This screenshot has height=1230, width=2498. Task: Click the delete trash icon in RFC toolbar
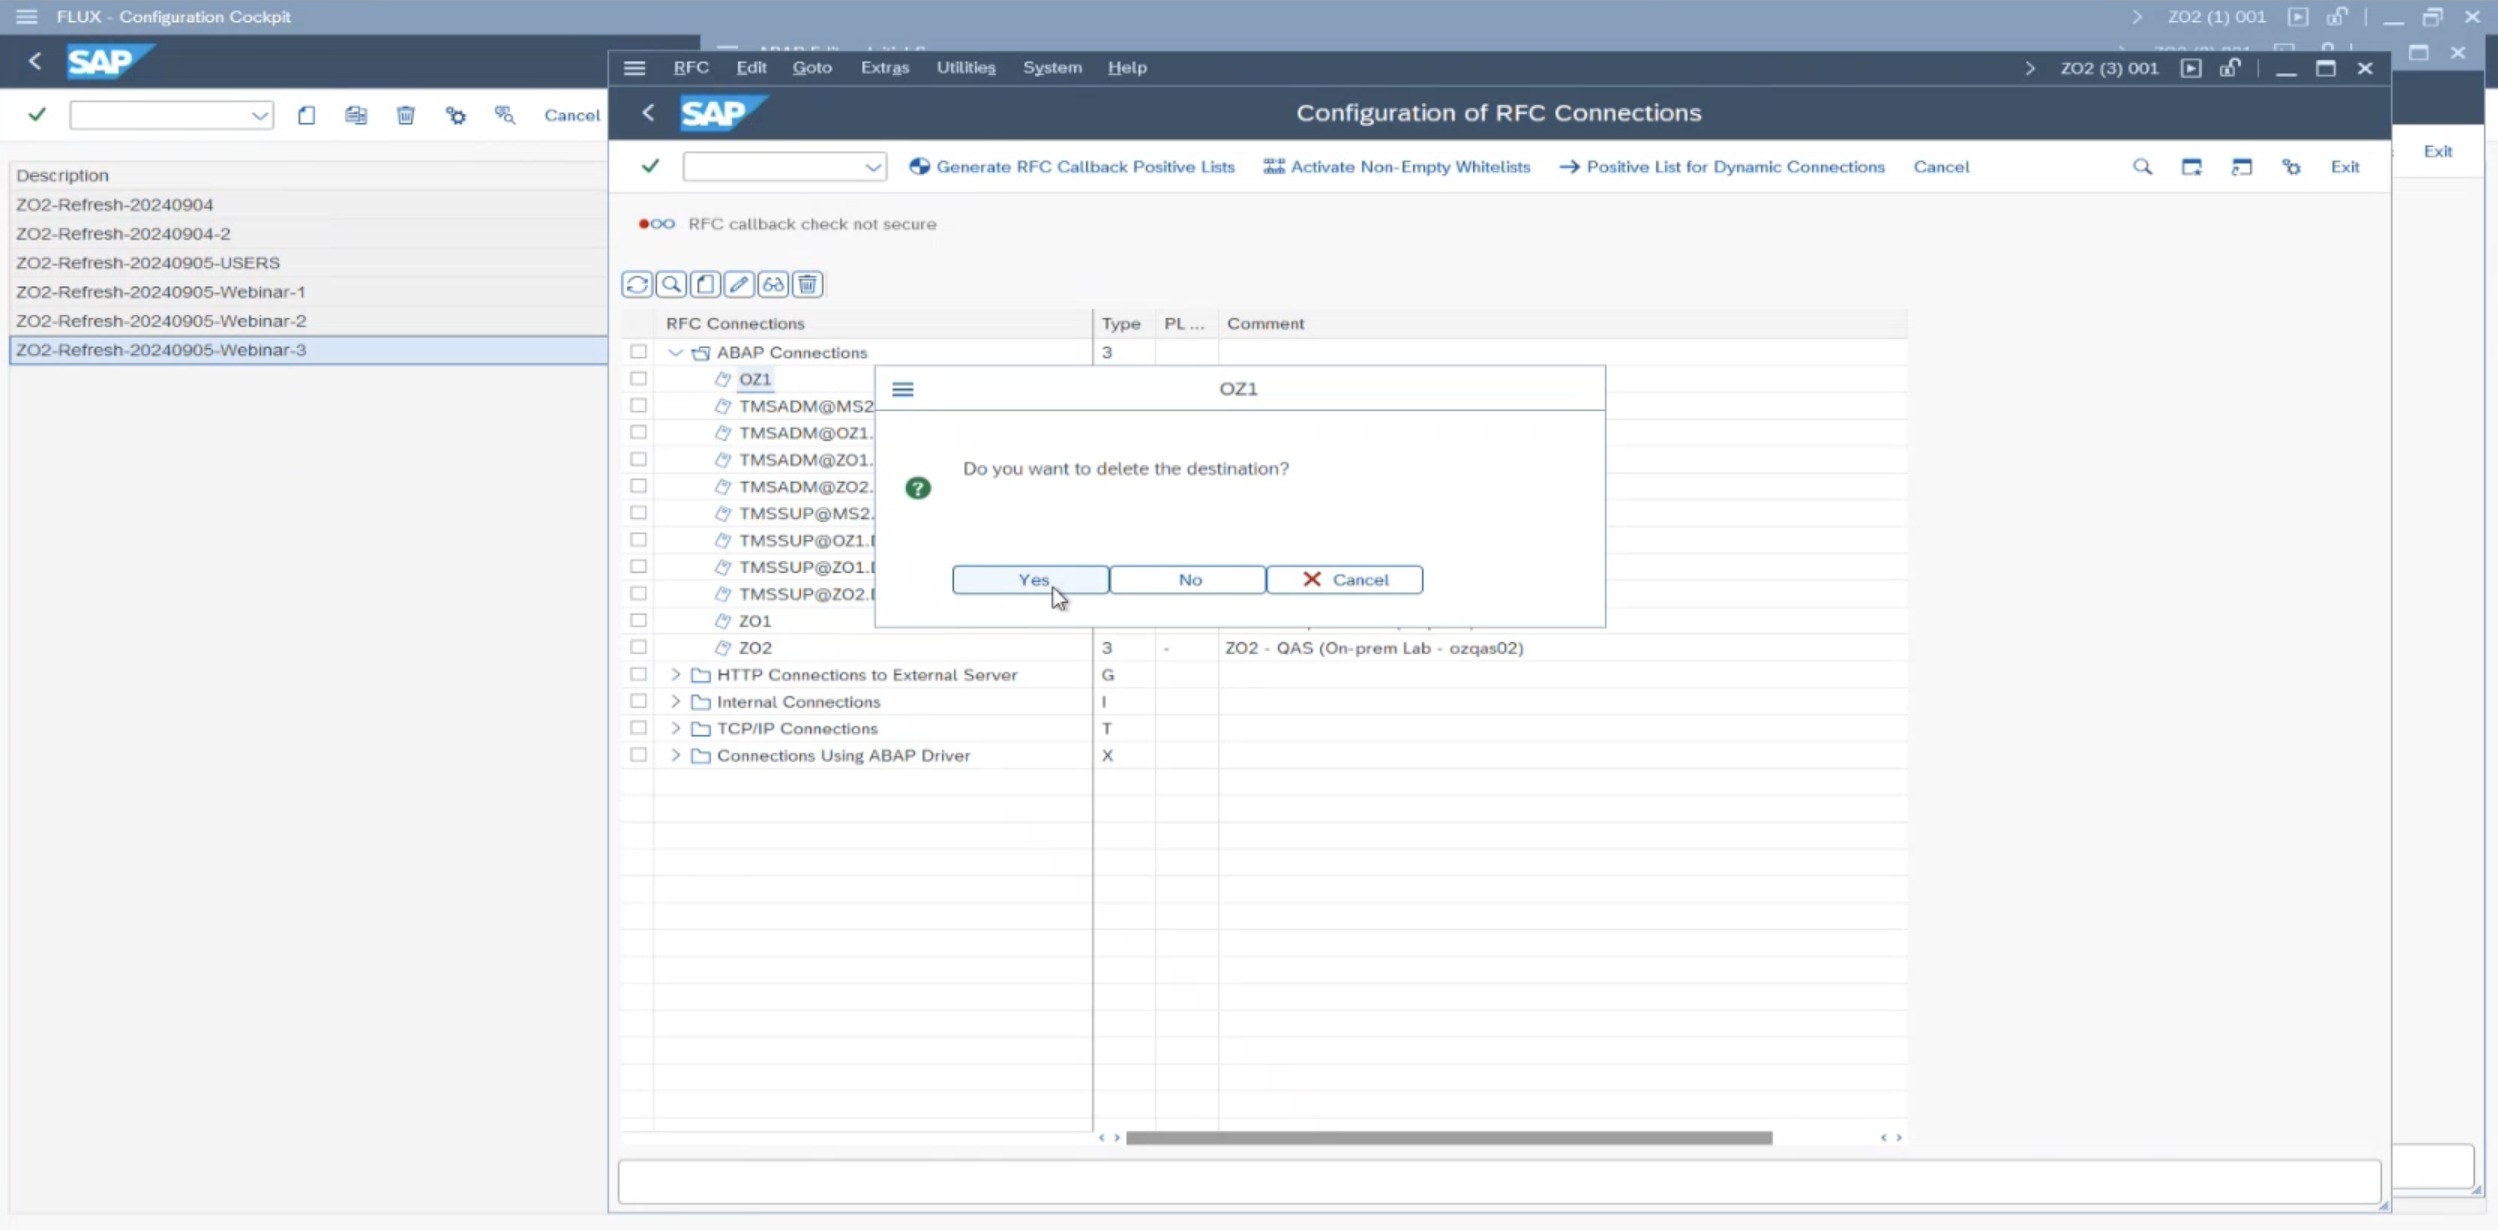[x=808, y=285]
